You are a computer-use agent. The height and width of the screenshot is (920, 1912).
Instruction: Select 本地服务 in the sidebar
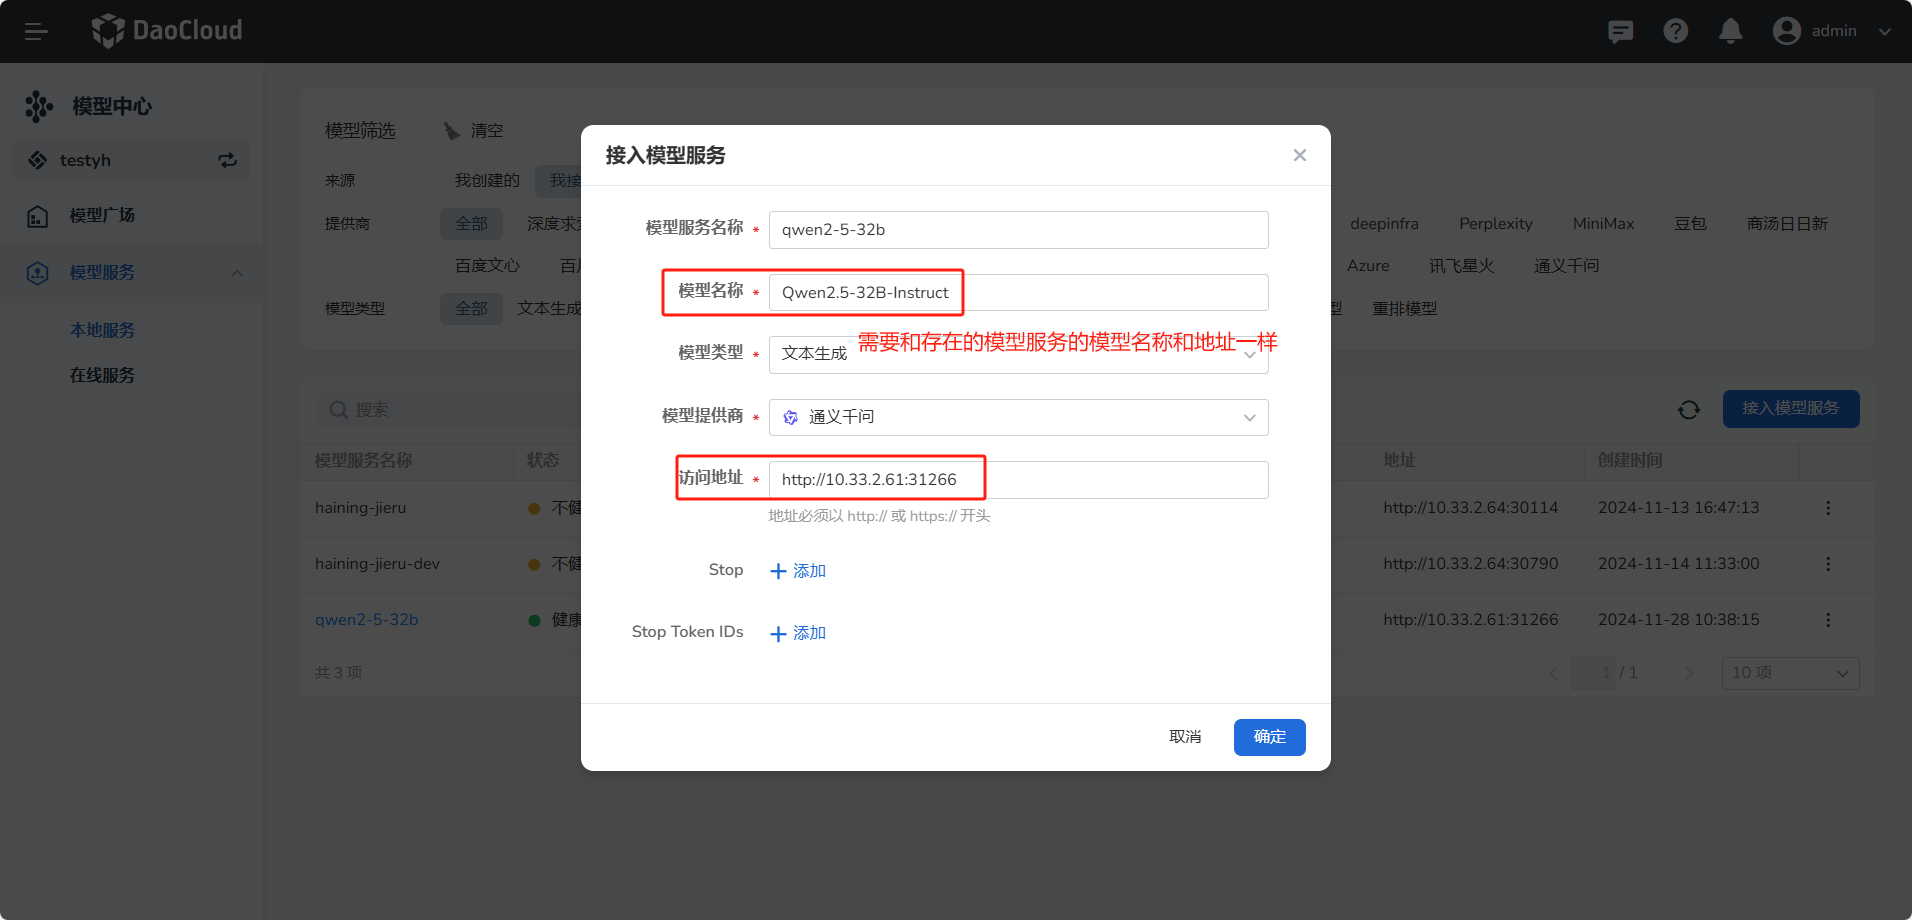tap(102, 330)
